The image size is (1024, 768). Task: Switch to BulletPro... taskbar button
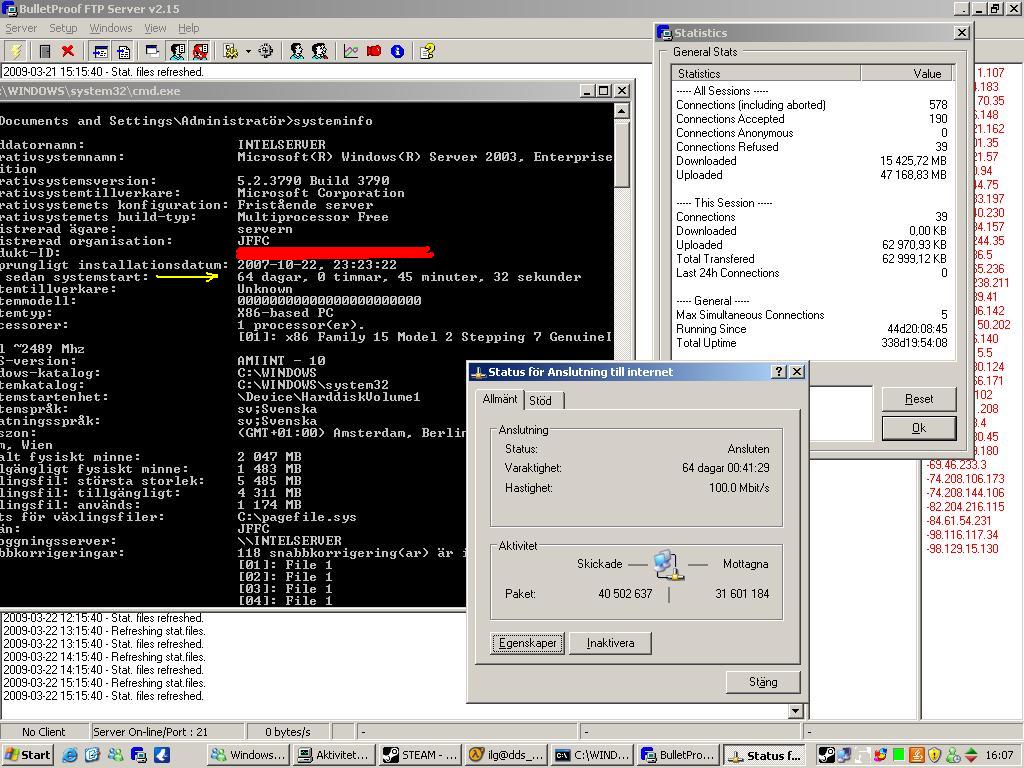(678, 755)
